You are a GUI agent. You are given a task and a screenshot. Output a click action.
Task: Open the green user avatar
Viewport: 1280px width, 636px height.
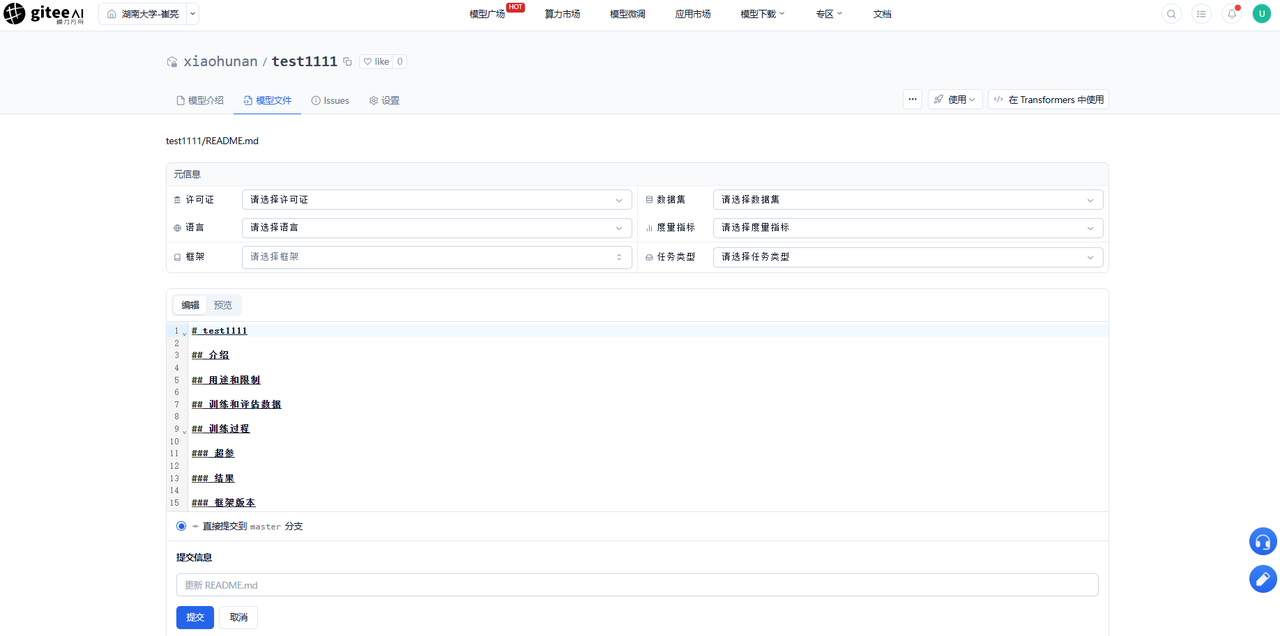(x=1262, y=14)
